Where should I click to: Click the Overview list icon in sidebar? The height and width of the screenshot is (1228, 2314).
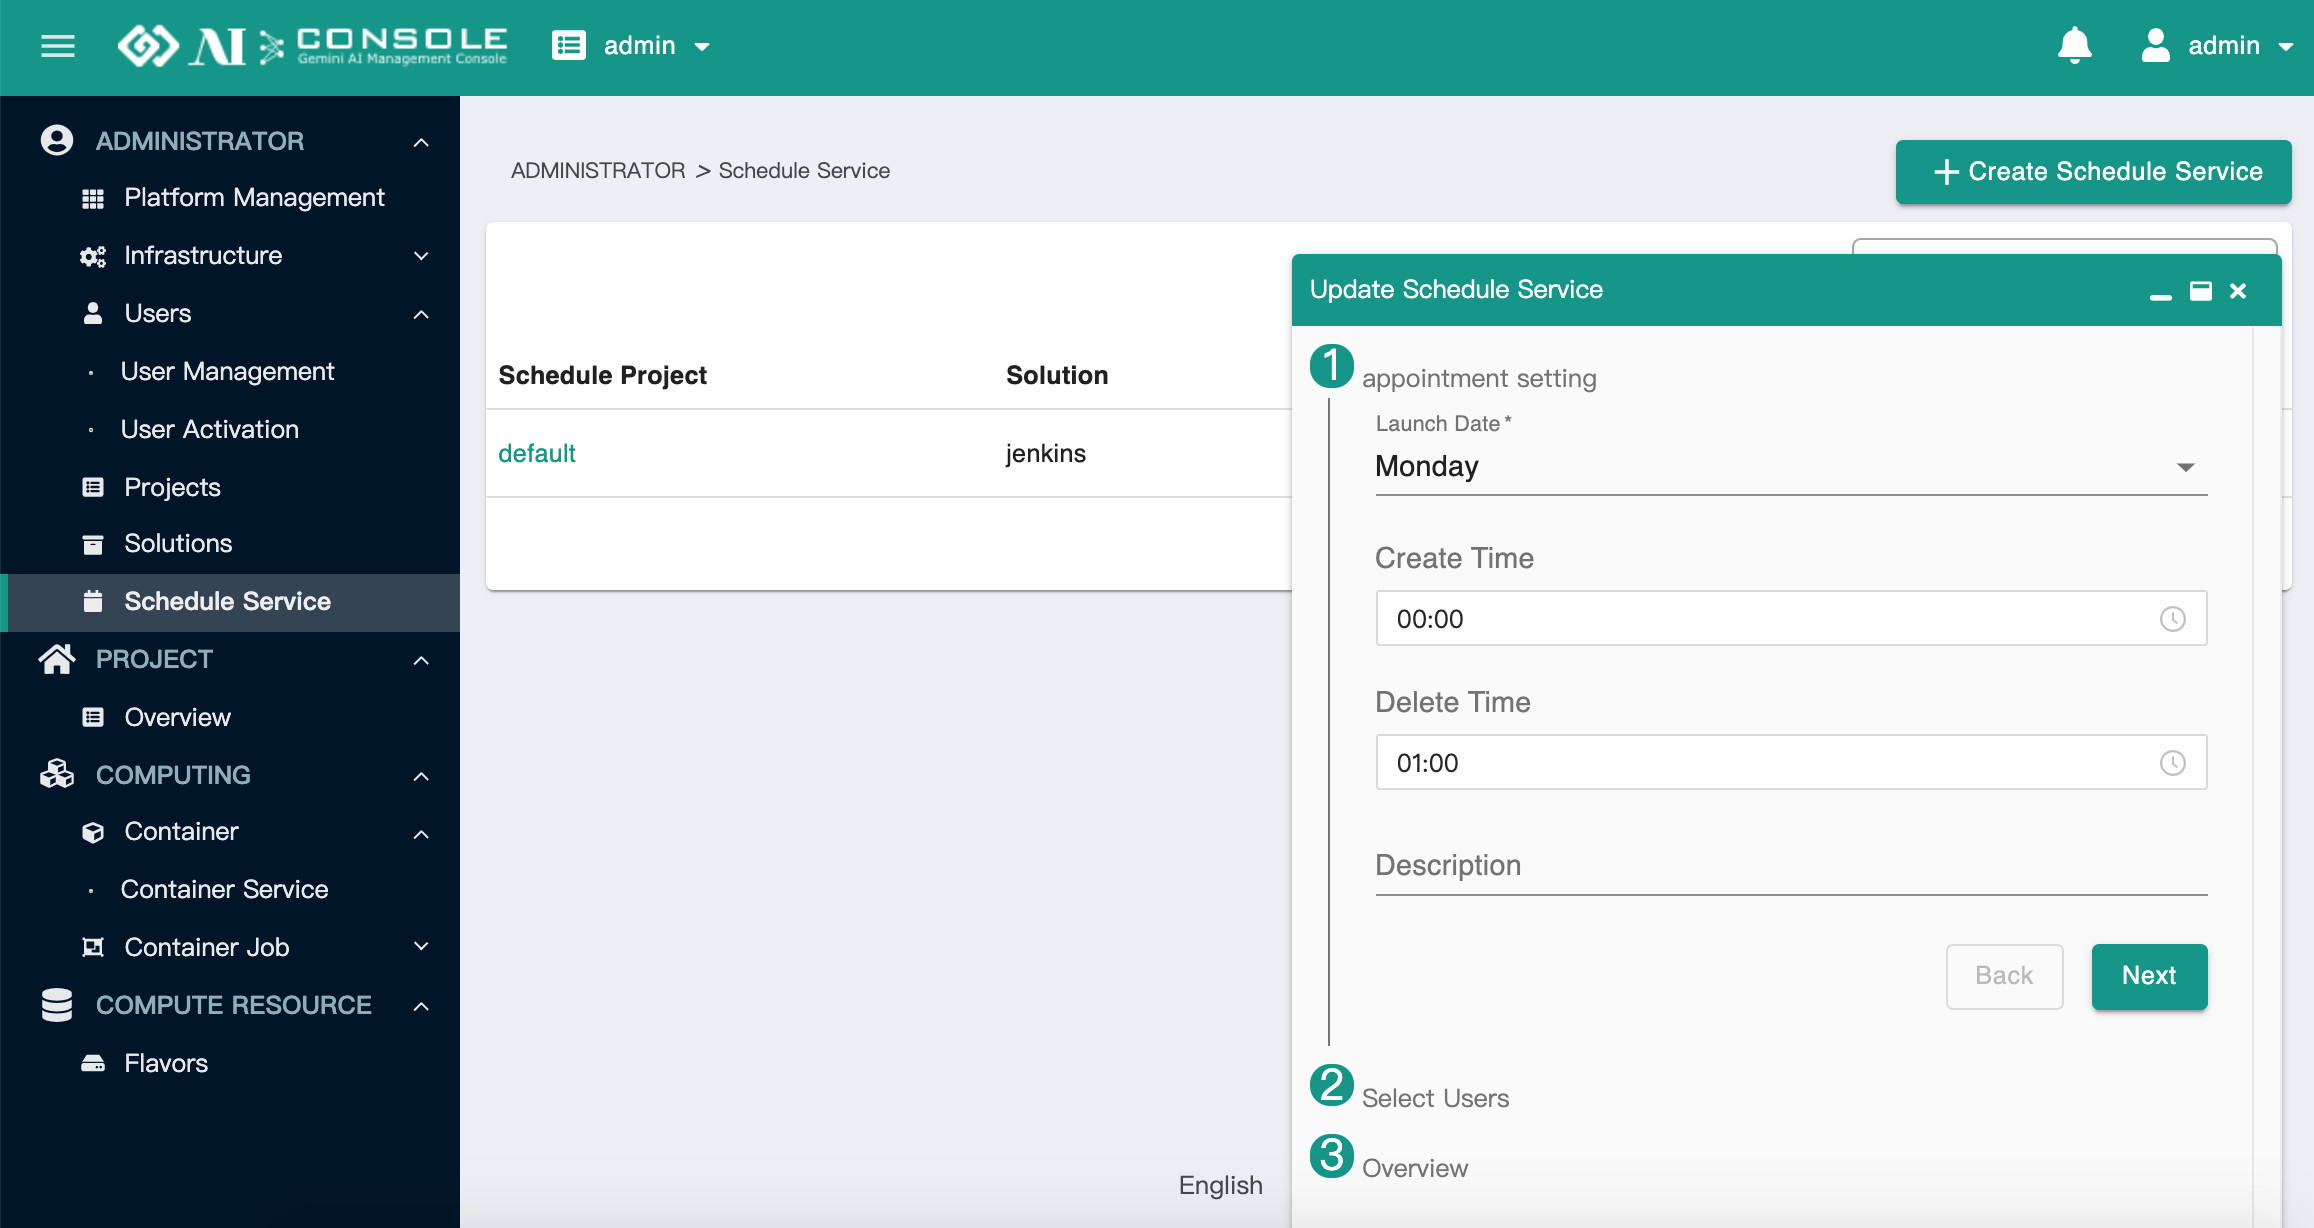coord(93,718)
